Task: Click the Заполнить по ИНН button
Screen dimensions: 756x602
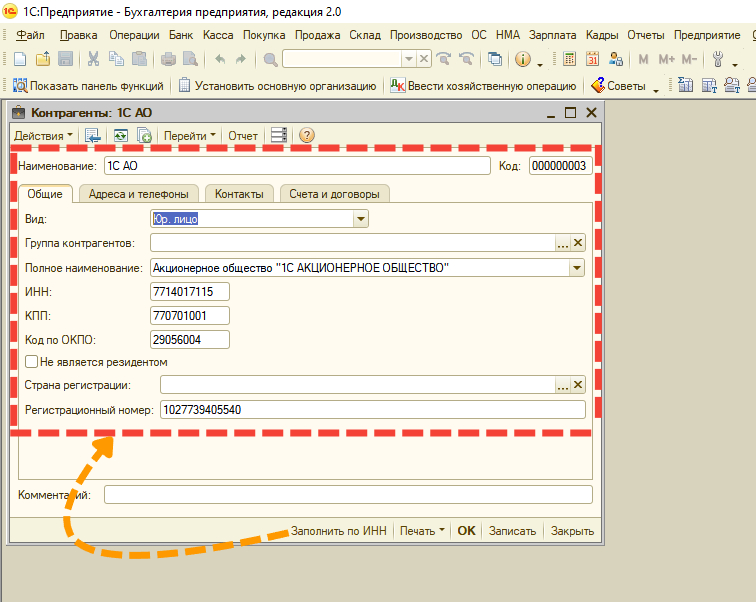Action: (x=338, y=531)
